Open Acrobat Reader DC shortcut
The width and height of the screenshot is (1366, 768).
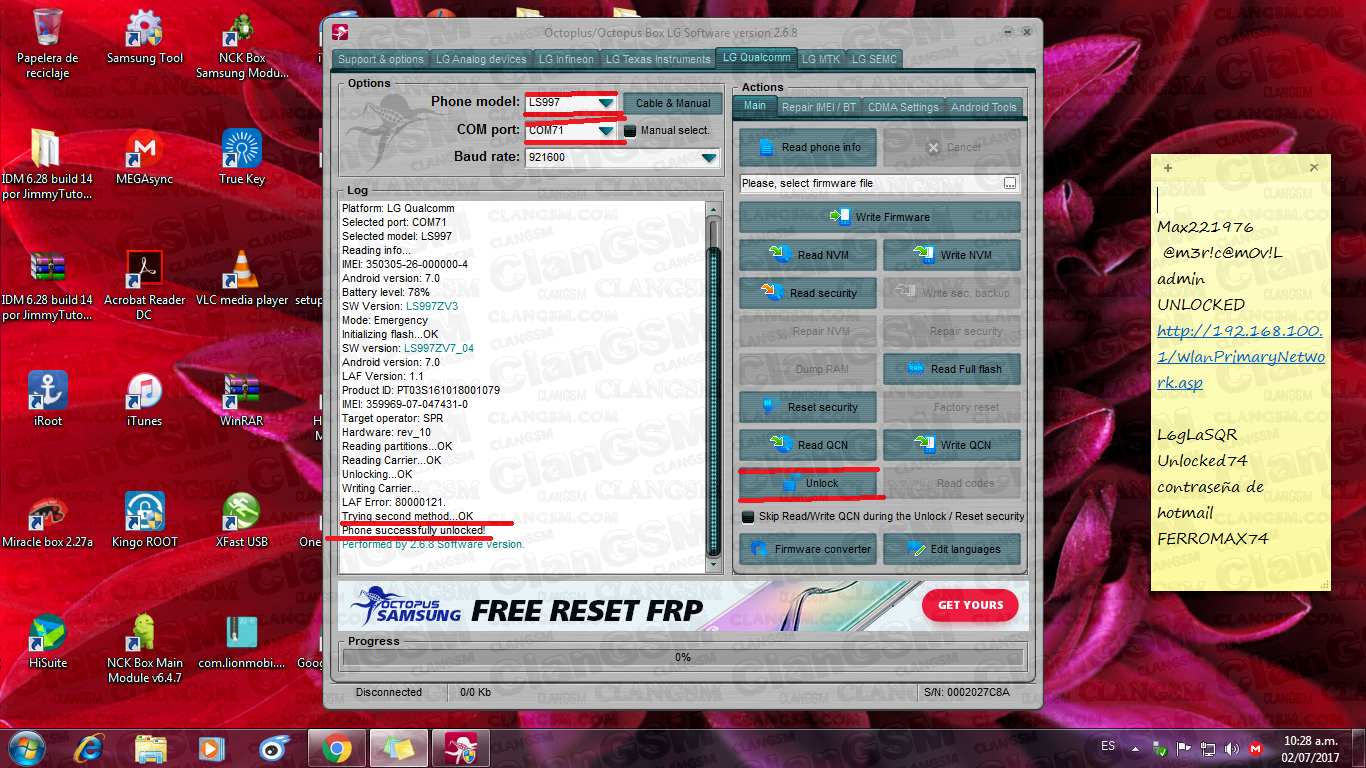pyautogui.click(x=144, y=285)
